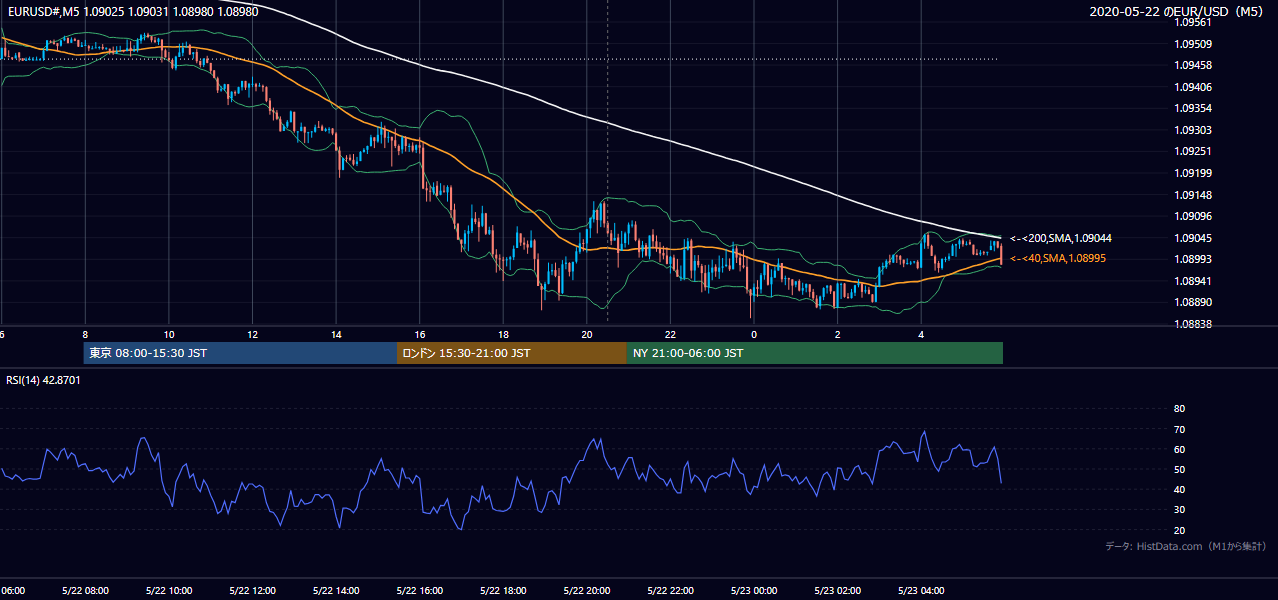Click the bottom time label 5/23 00:00
This screenshot has width=1278, height=600.
[x=753, y=590]
